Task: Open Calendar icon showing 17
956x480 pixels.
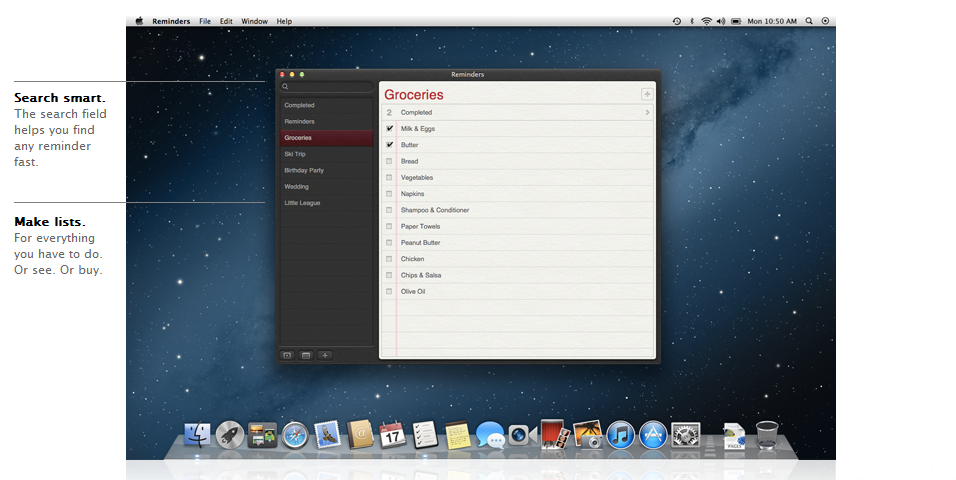Action: pyautogui.click(x=393, y=435)
